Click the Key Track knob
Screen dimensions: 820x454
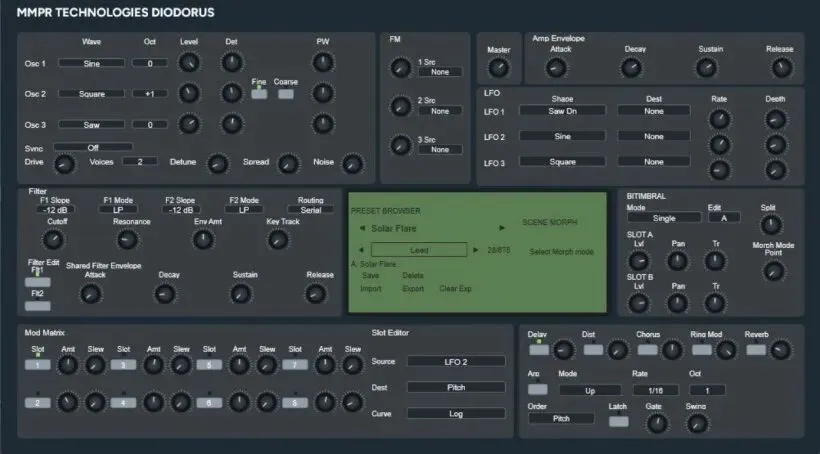click(x=278, y=240)
